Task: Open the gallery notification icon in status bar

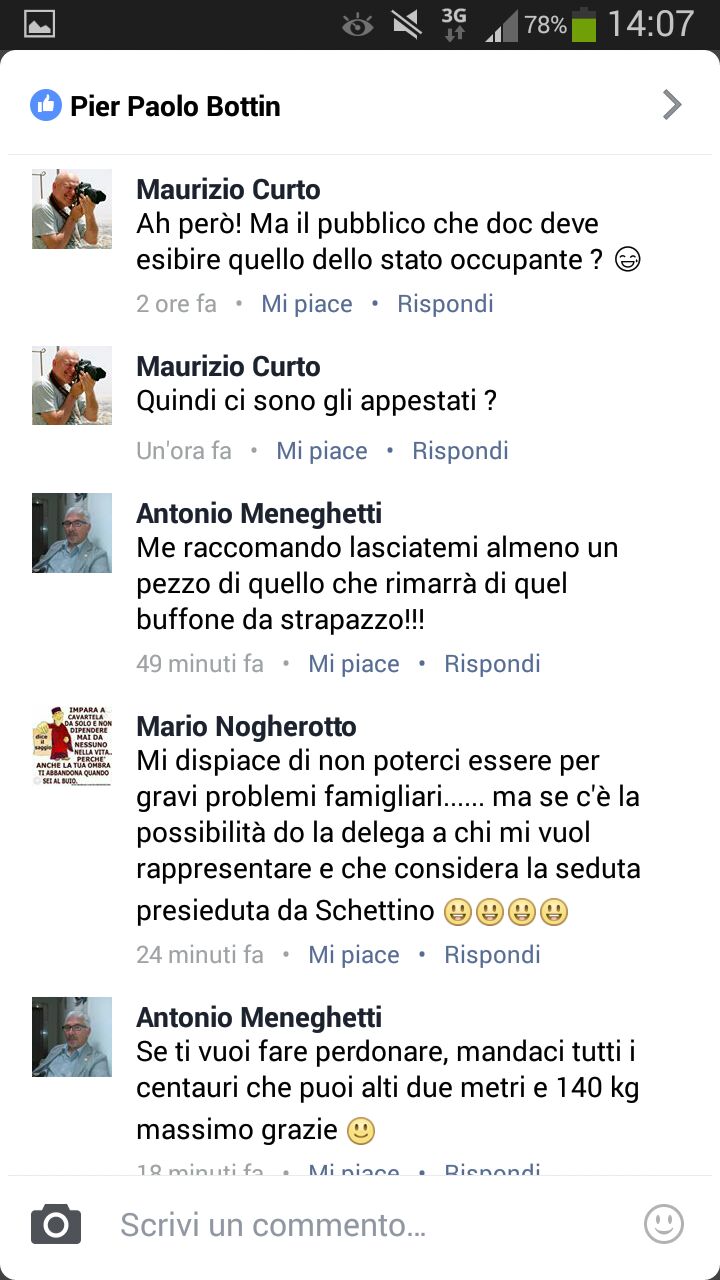Action: (x=39, y=24)
